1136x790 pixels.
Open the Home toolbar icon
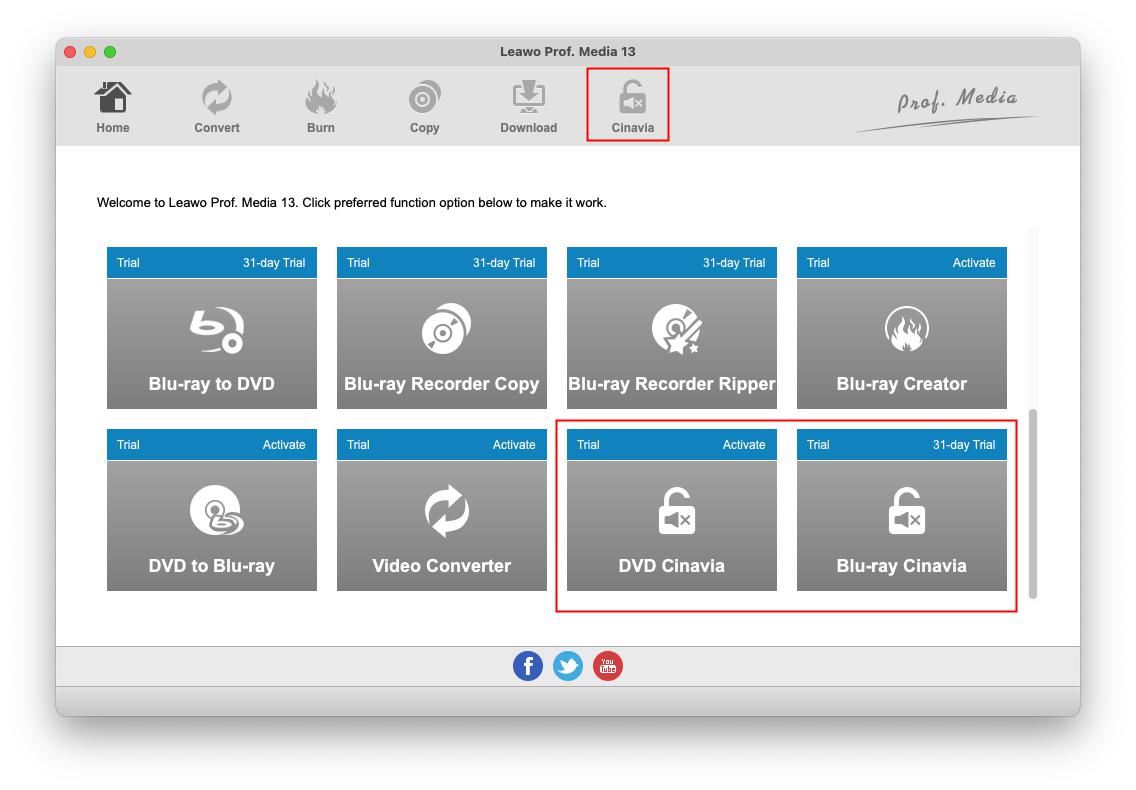113,105
